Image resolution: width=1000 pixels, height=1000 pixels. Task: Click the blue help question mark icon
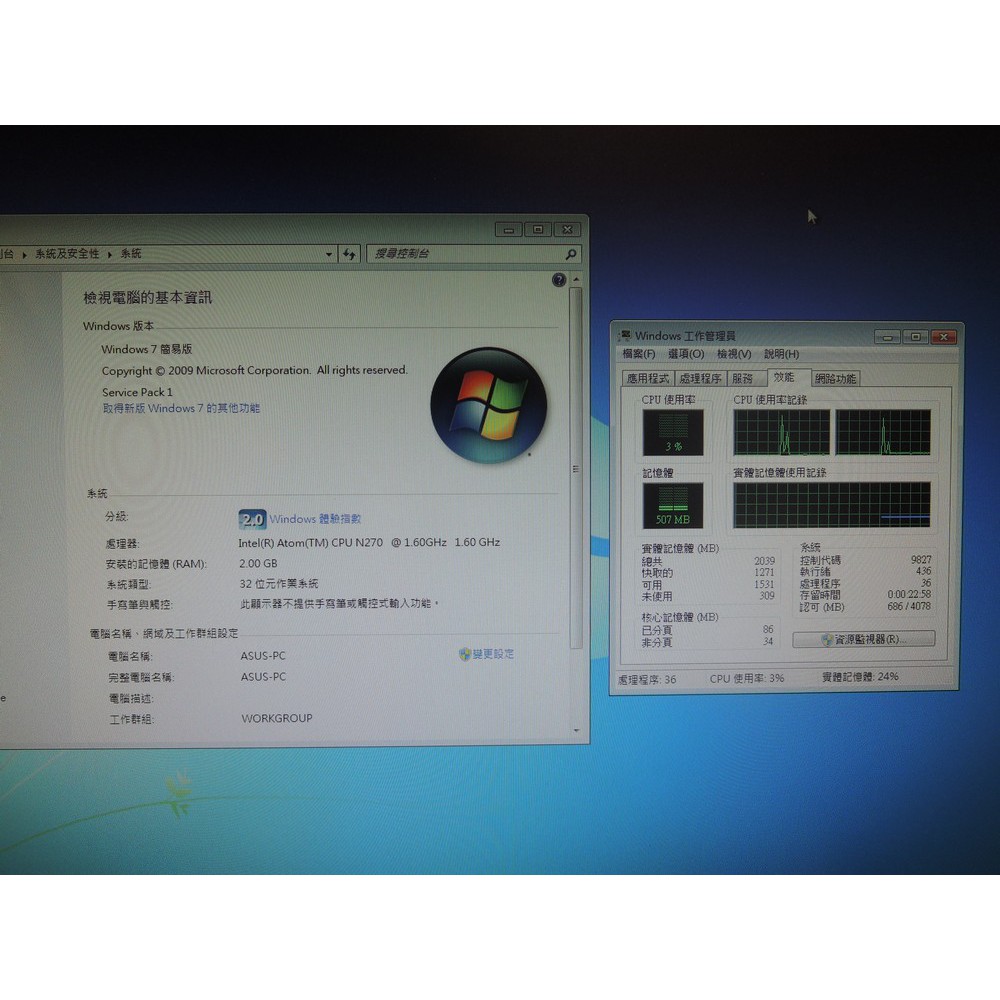point(559,280)
